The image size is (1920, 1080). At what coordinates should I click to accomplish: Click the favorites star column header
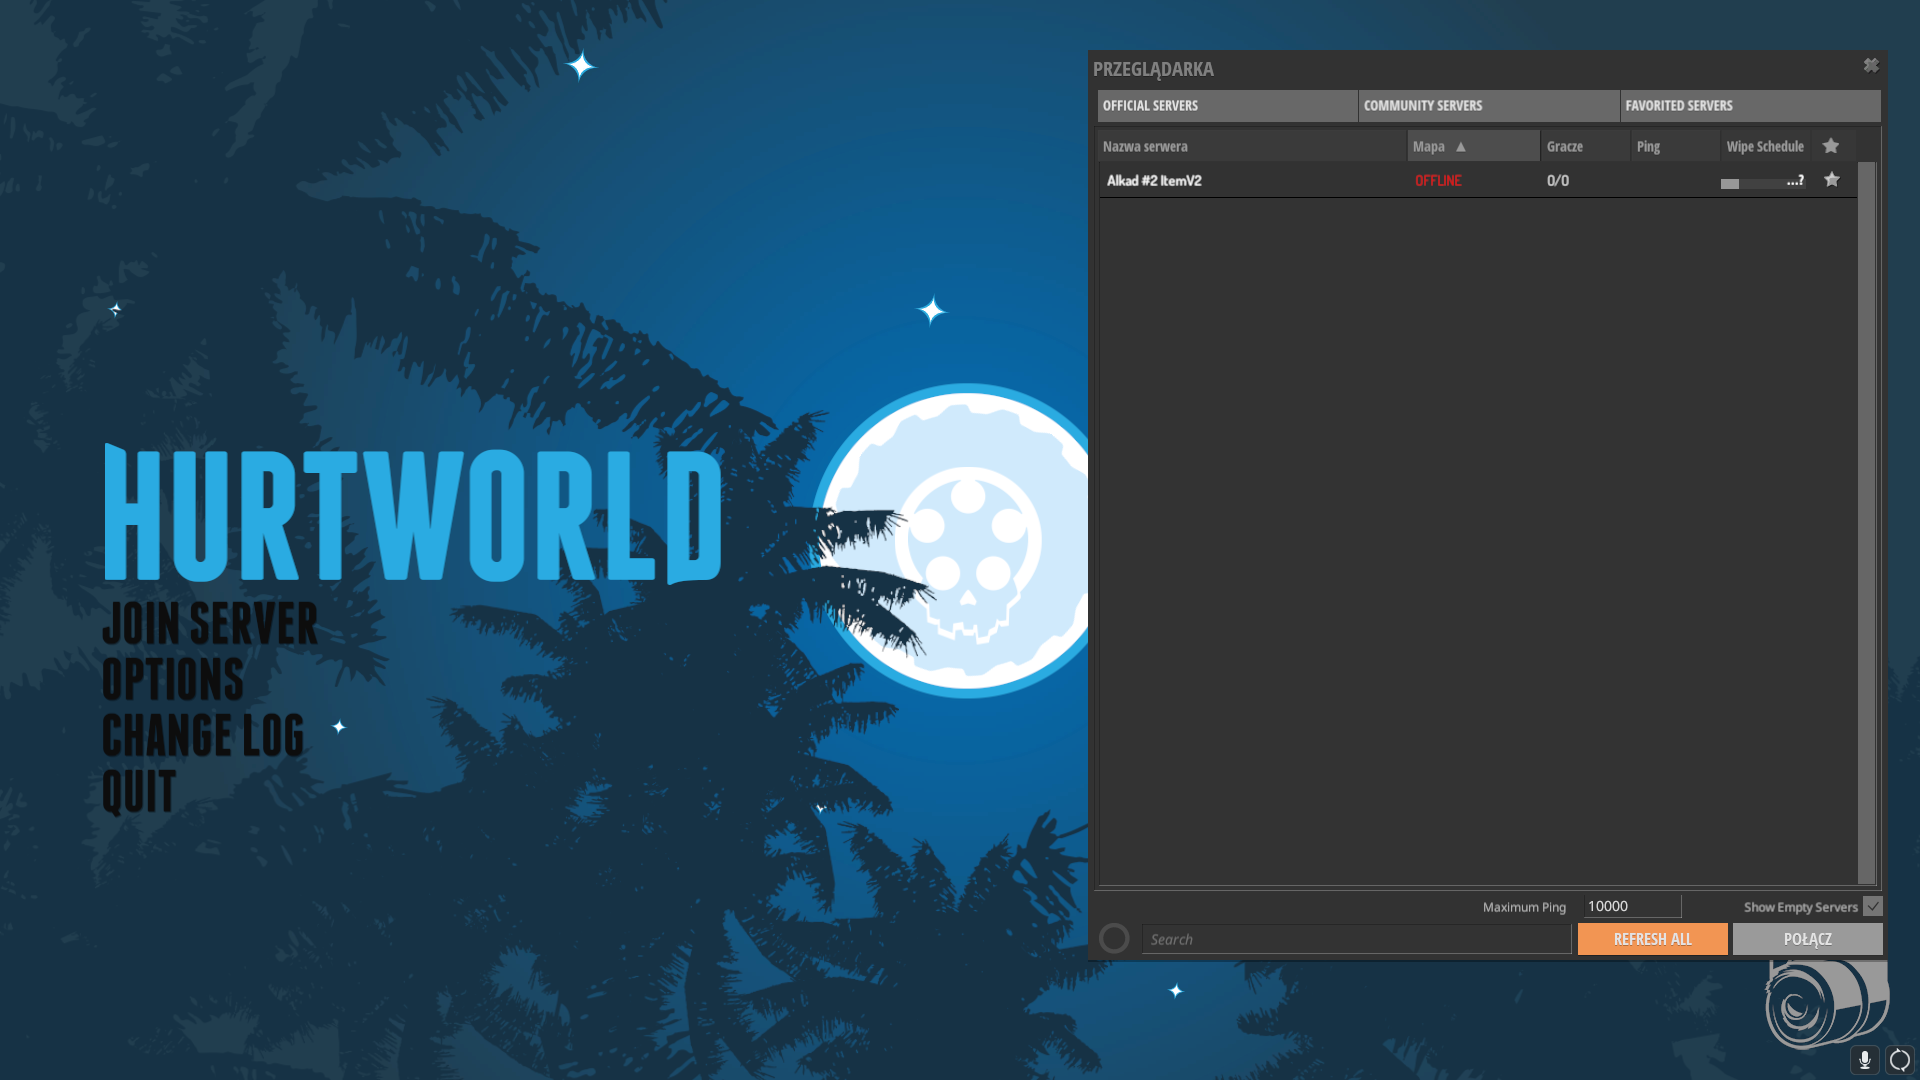point(1831,146)
